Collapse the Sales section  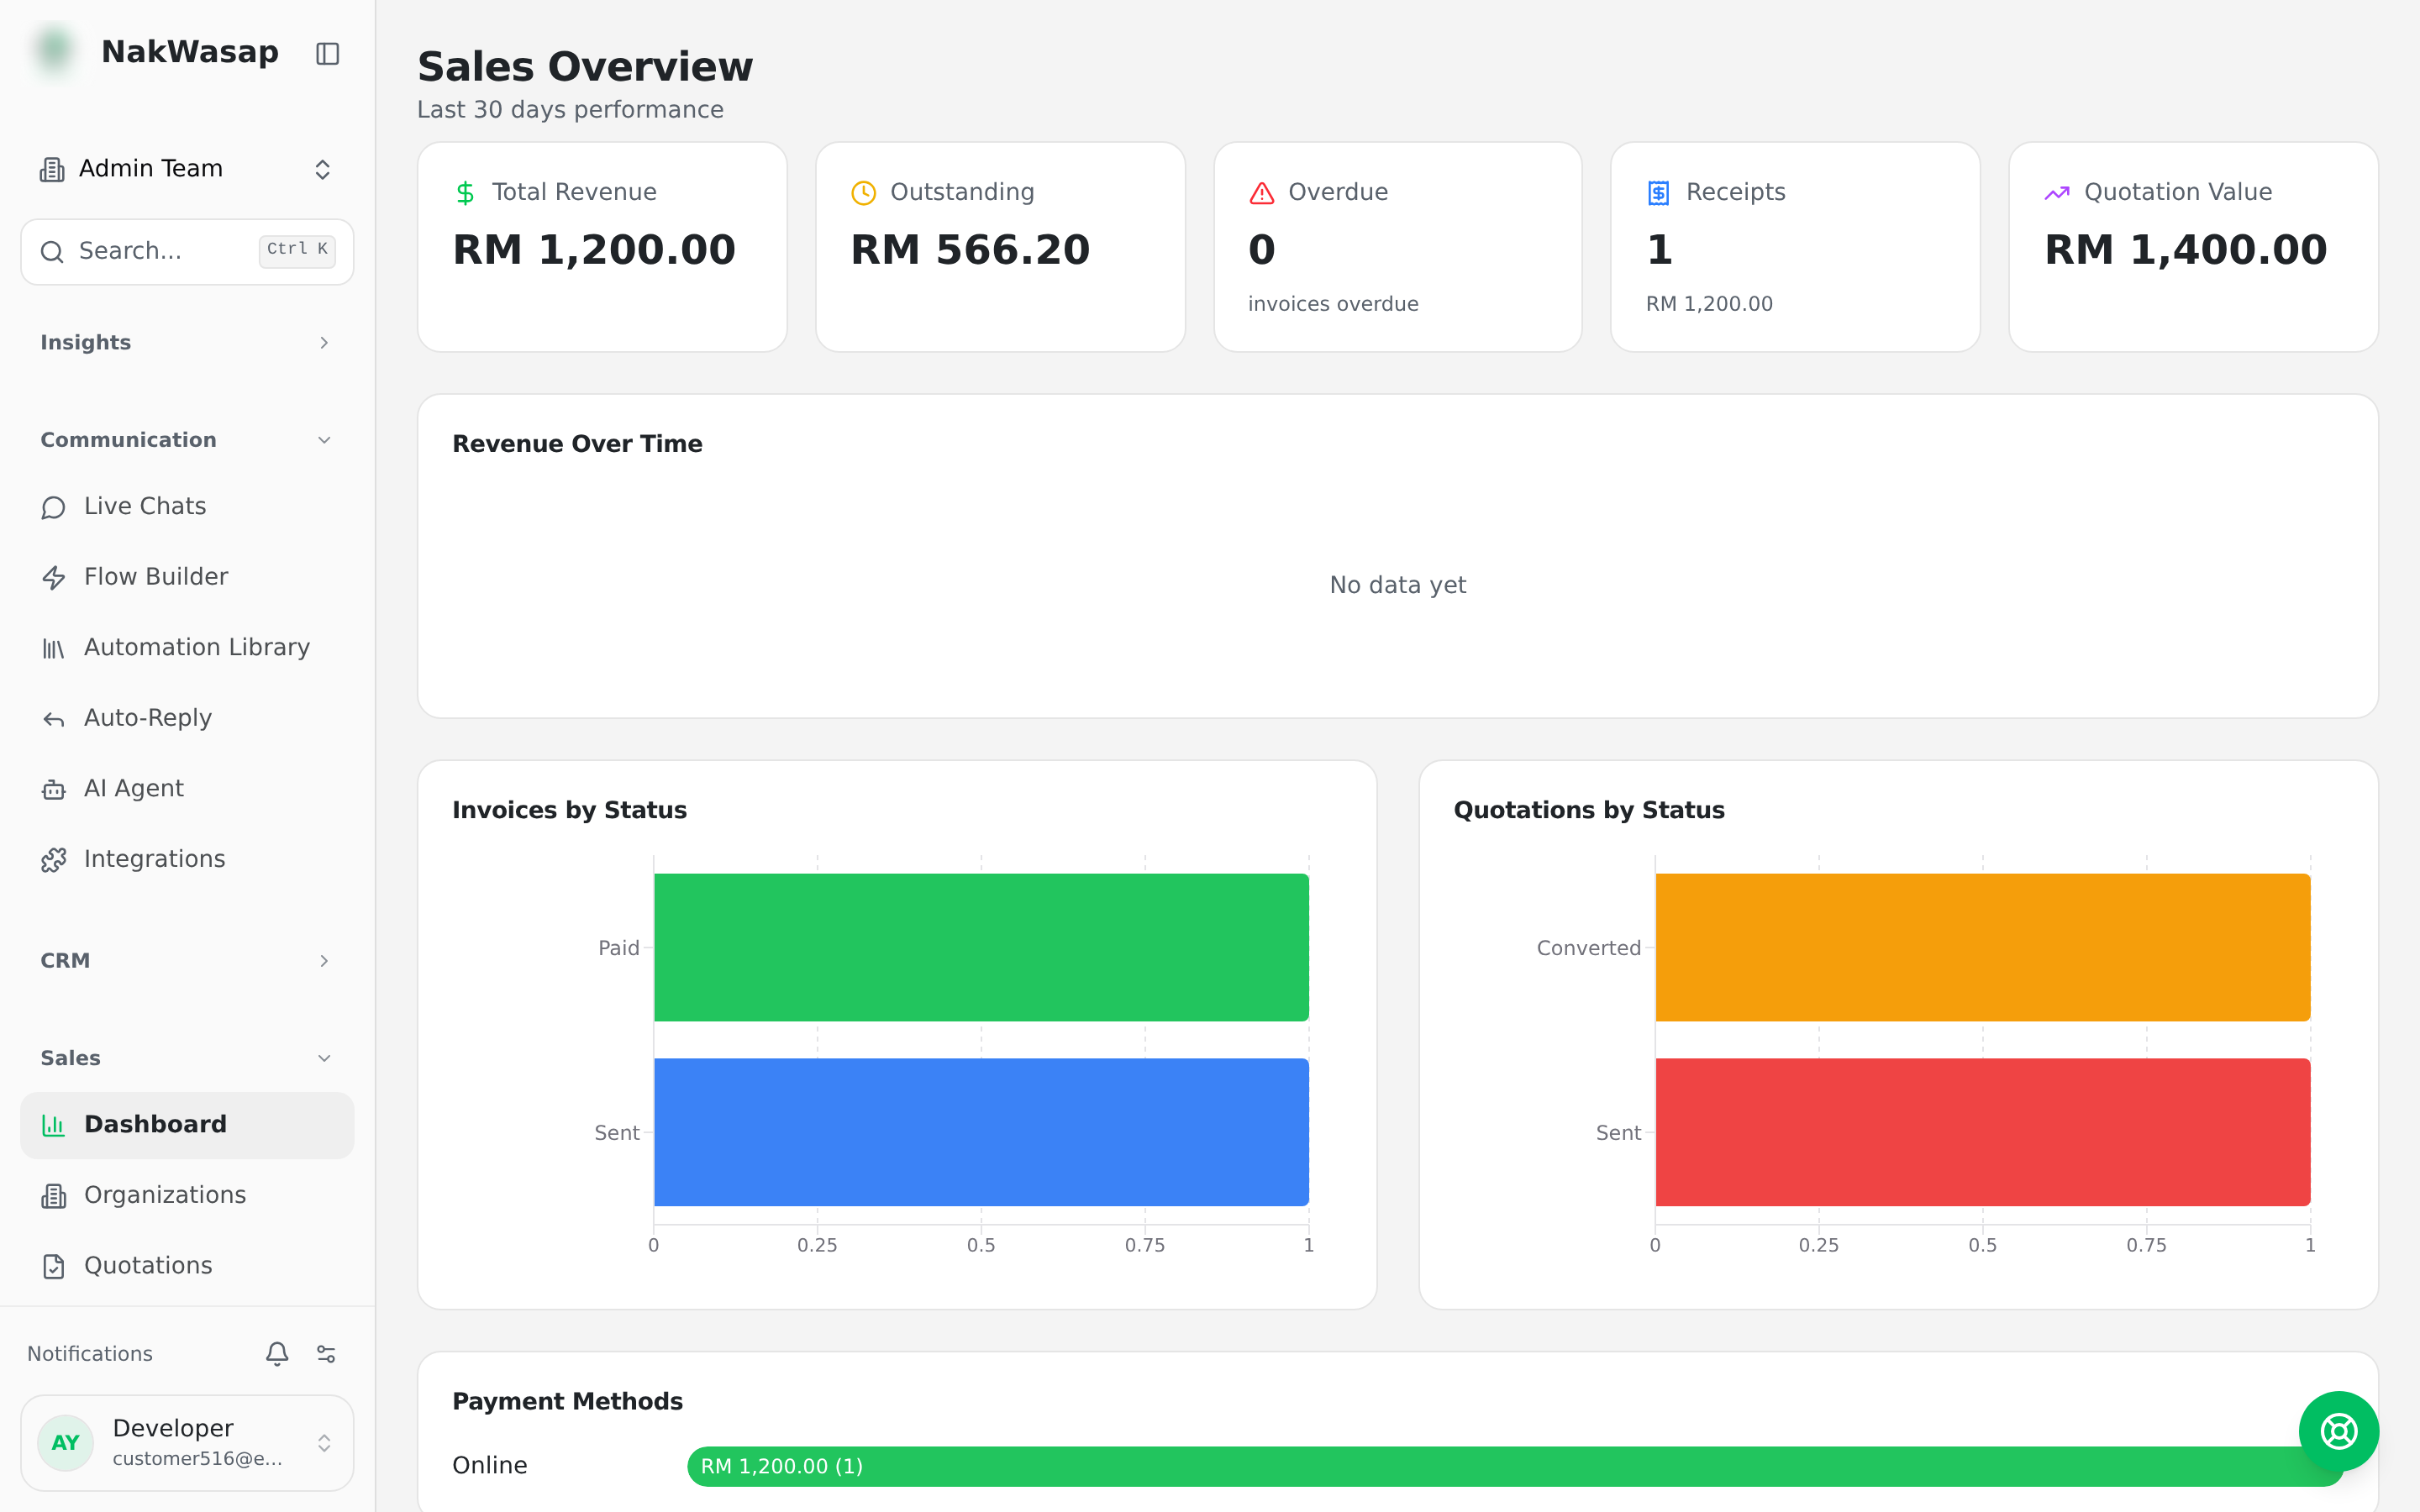click(x=187, y=1058)
